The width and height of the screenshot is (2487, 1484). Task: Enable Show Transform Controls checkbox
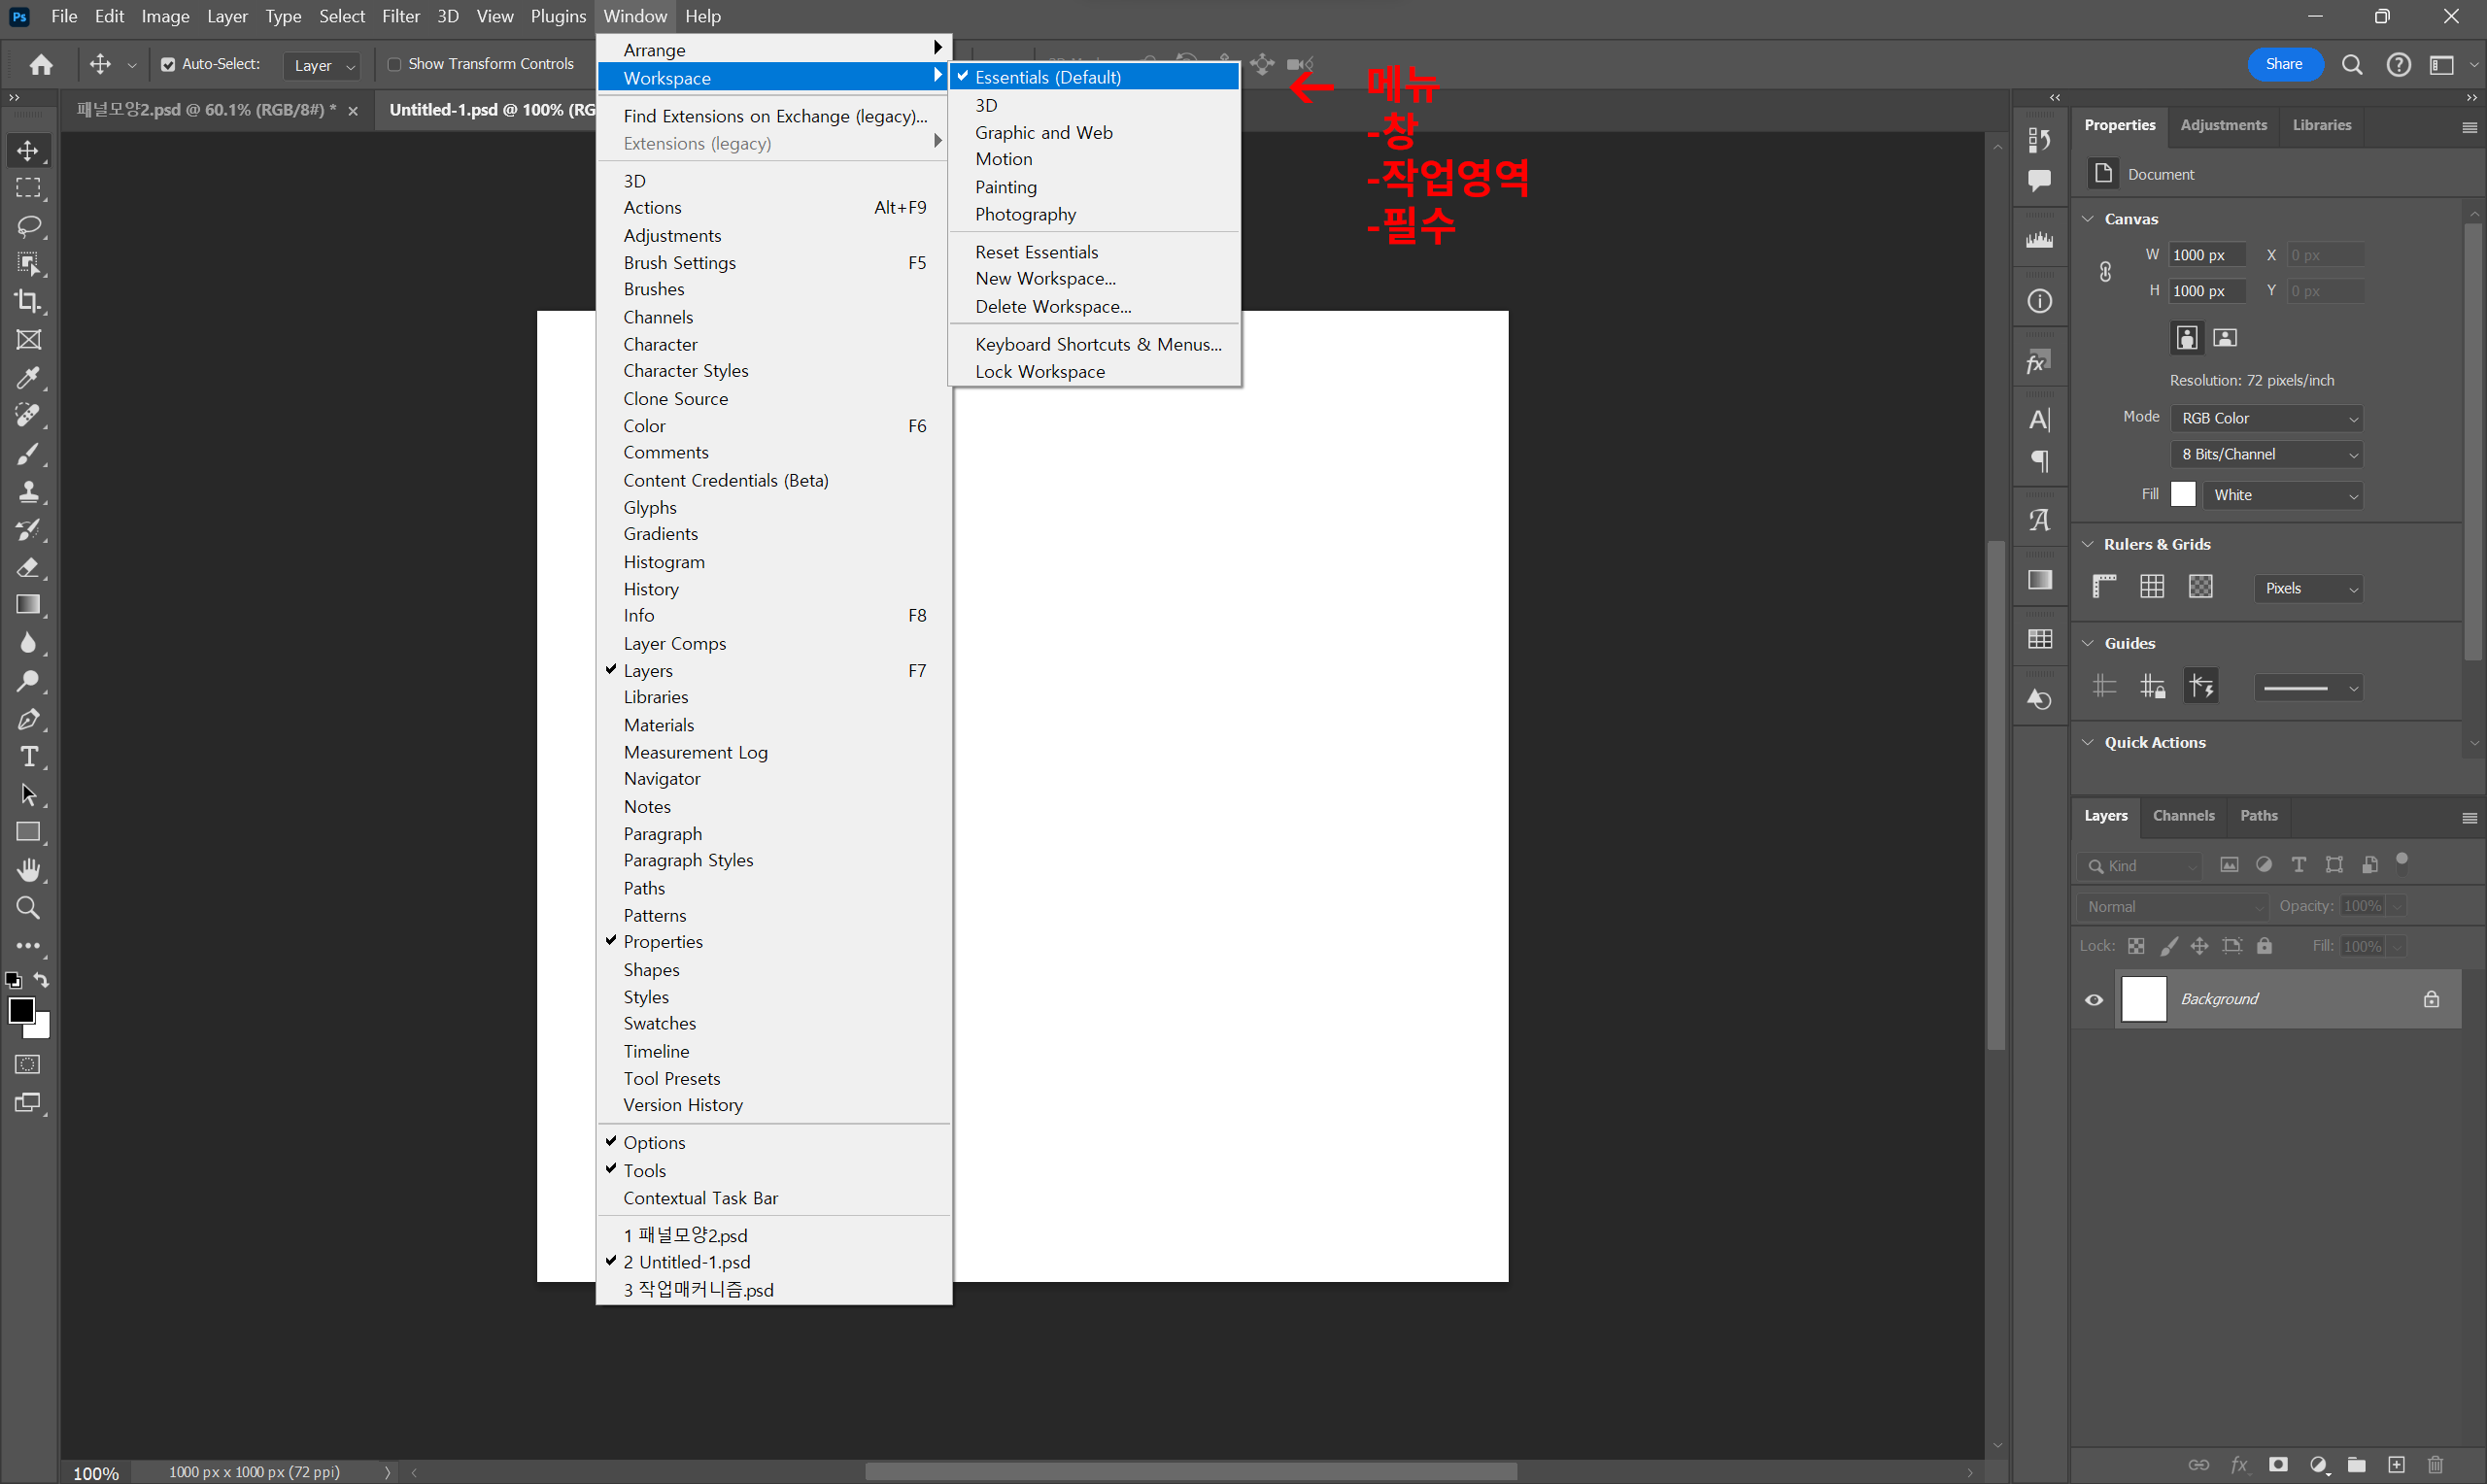pos(394,65)
